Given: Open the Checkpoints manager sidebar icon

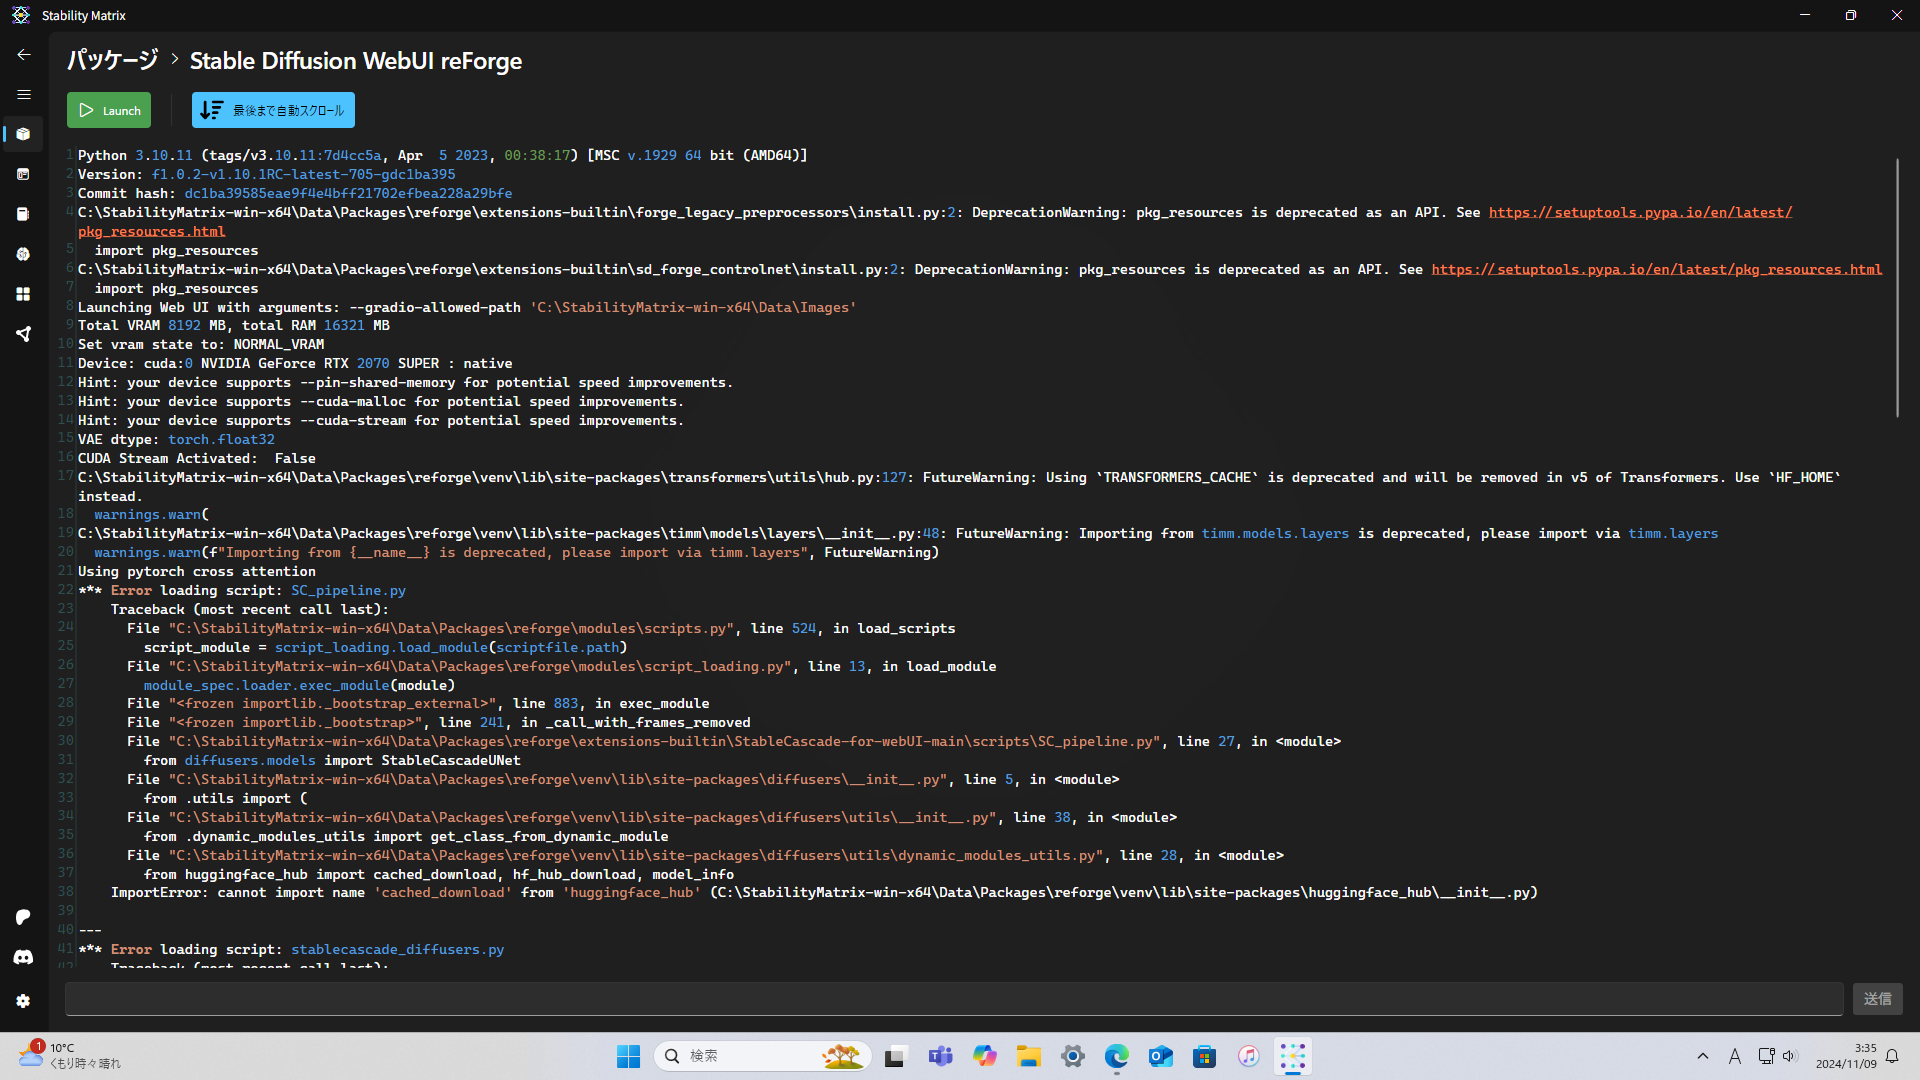Looking at the screenshot, I should click(24, 214).
